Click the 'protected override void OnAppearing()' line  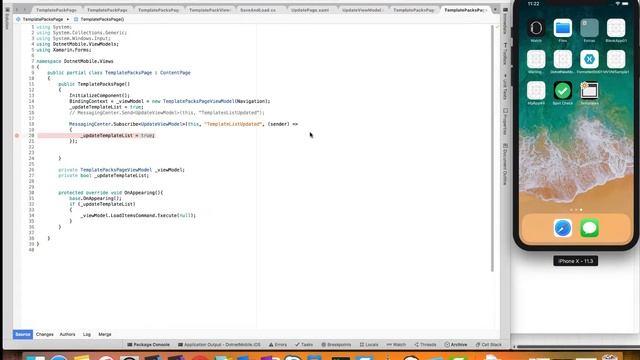click(x=111, y=193)
